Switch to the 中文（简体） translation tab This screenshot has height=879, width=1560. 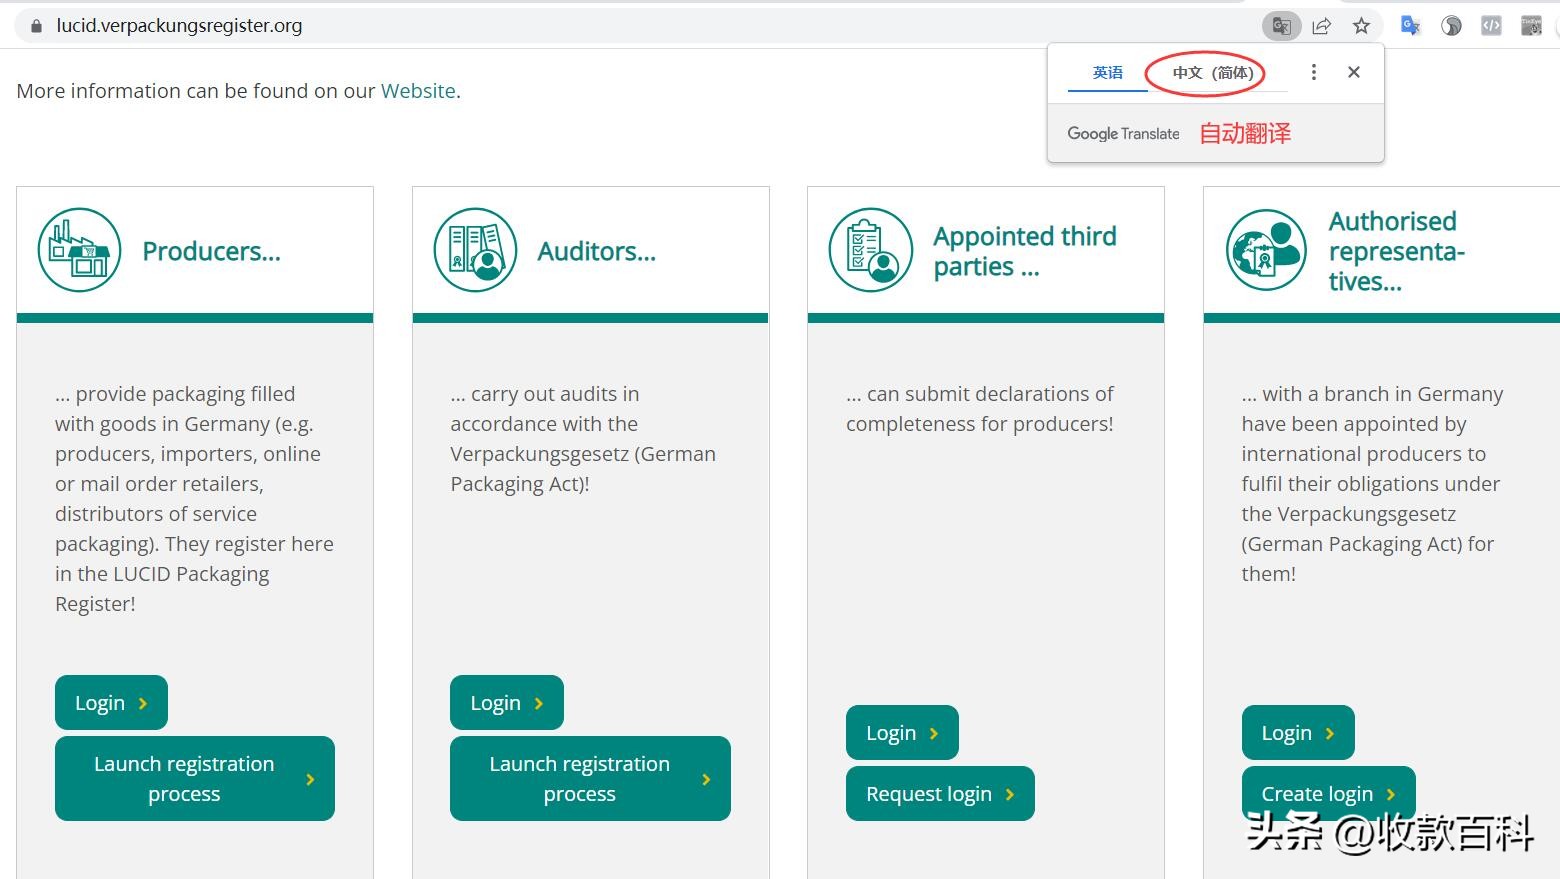point(1213,73)
